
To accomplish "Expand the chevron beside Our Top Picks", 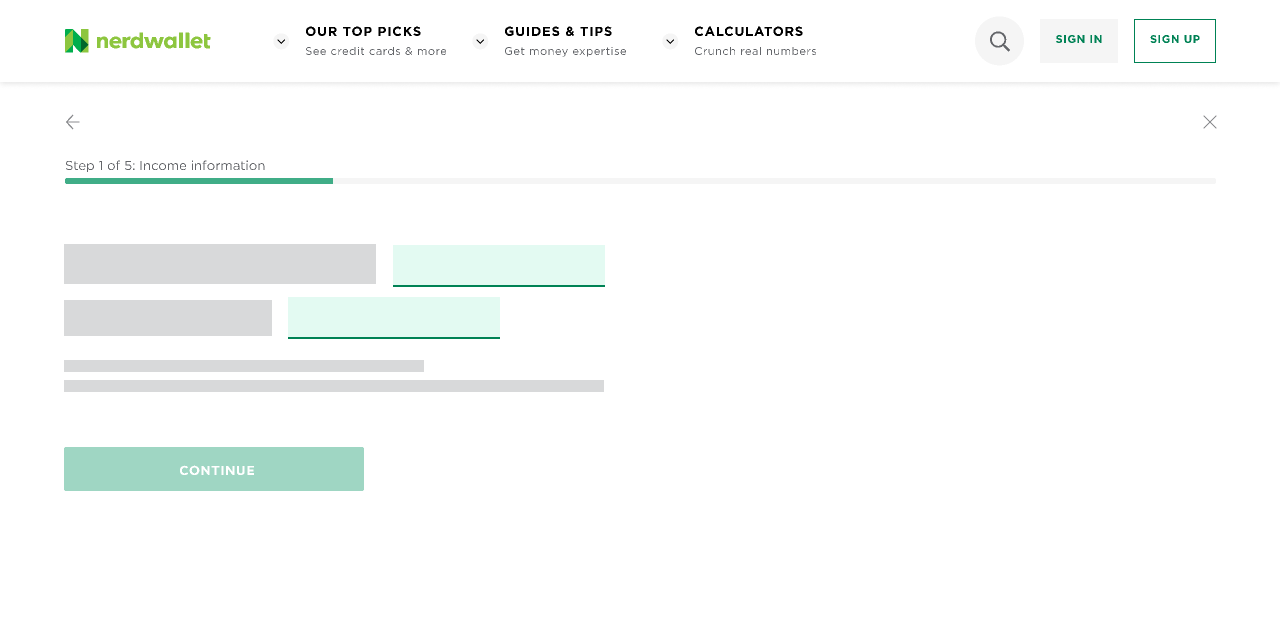I will click(281, 41).
